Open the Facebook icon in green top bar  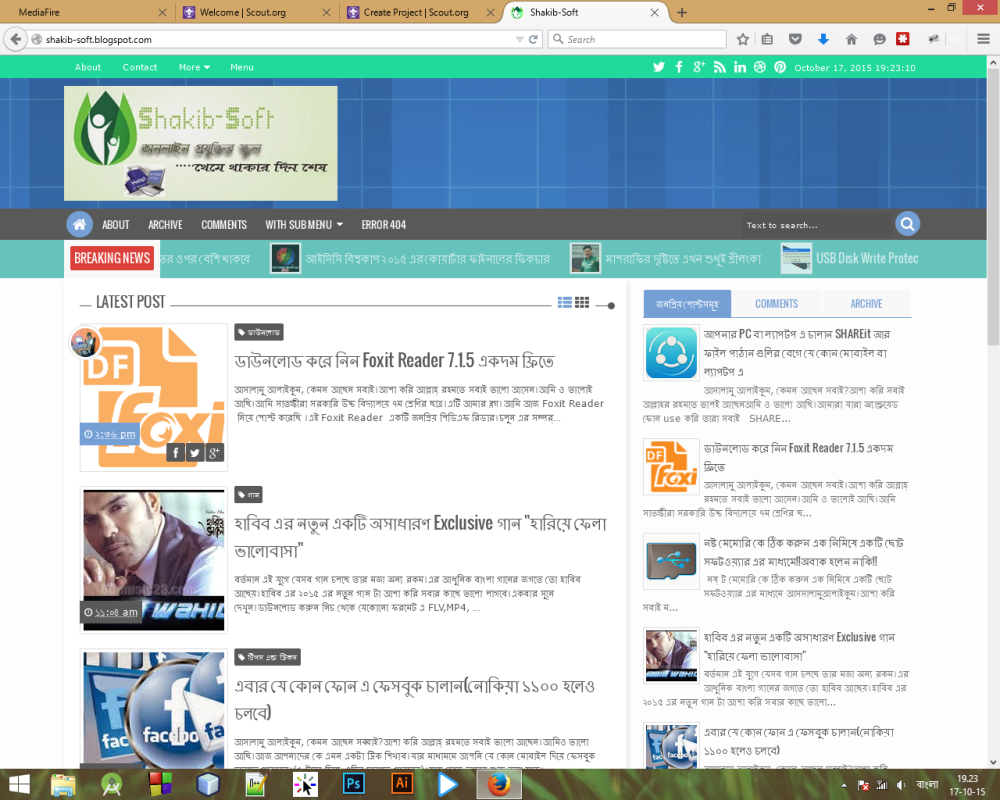679,67
